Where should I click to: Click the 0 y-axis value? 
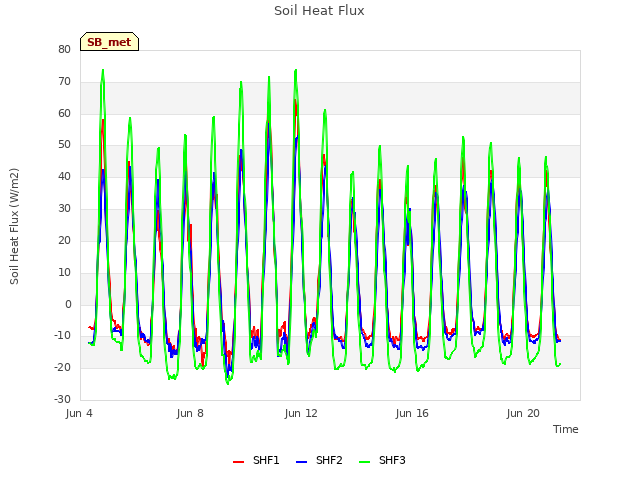coord(68,304)
